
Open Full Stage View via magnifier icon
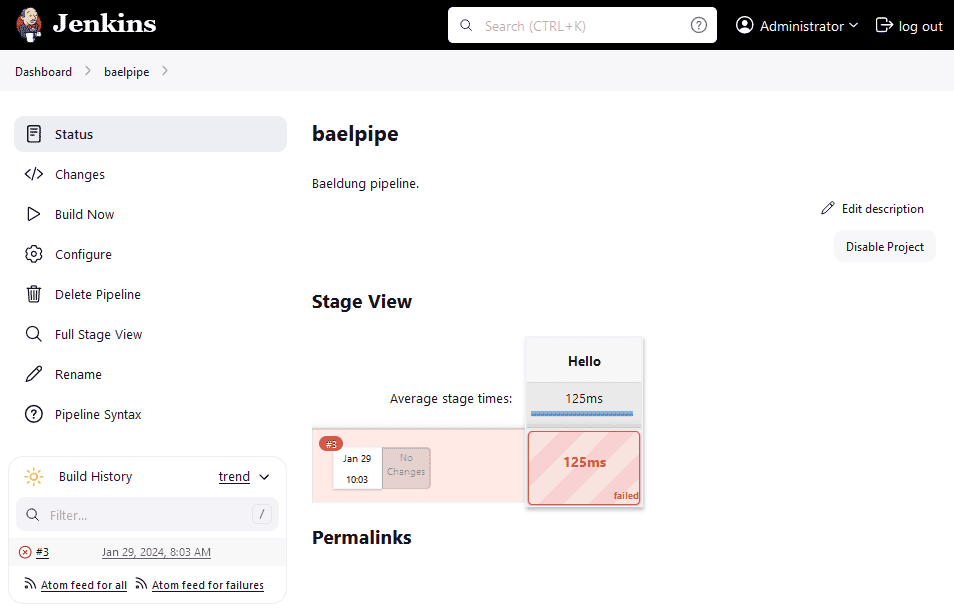point(34,334)
